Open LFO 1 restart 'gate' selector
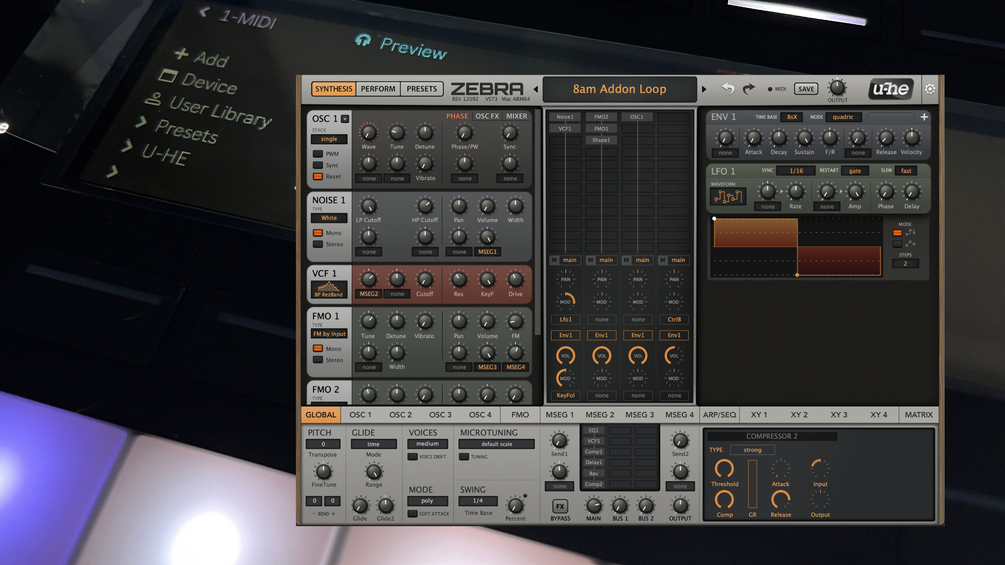 pos(855,171)
